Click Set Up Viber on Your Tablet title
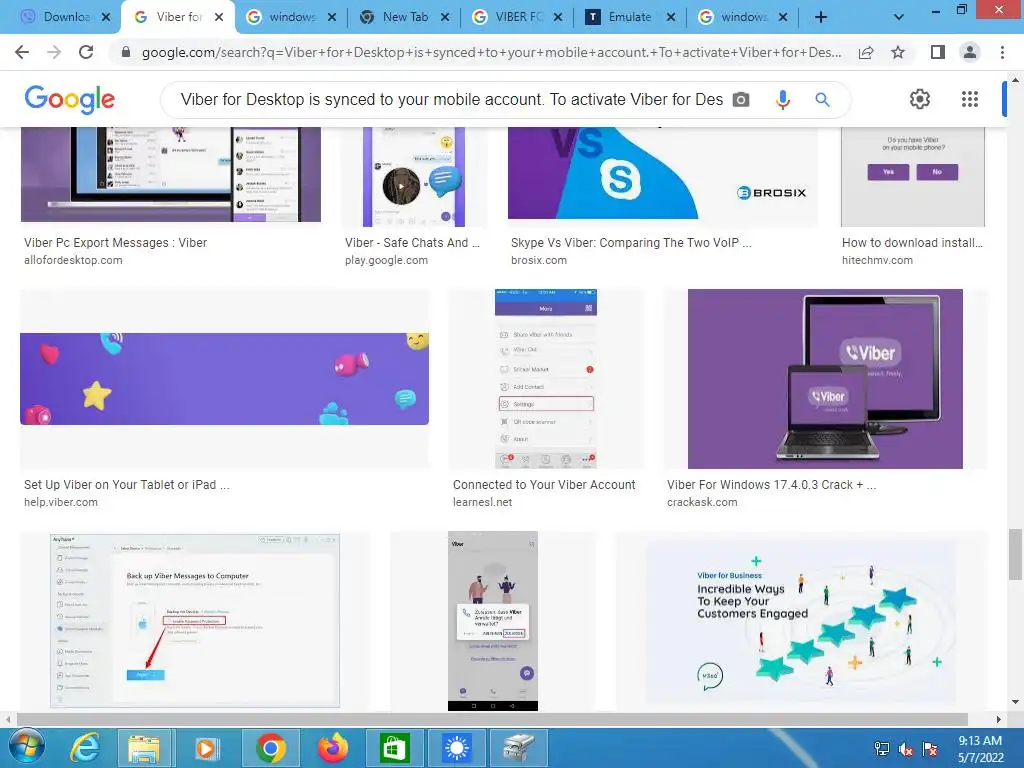 [127, 485]
